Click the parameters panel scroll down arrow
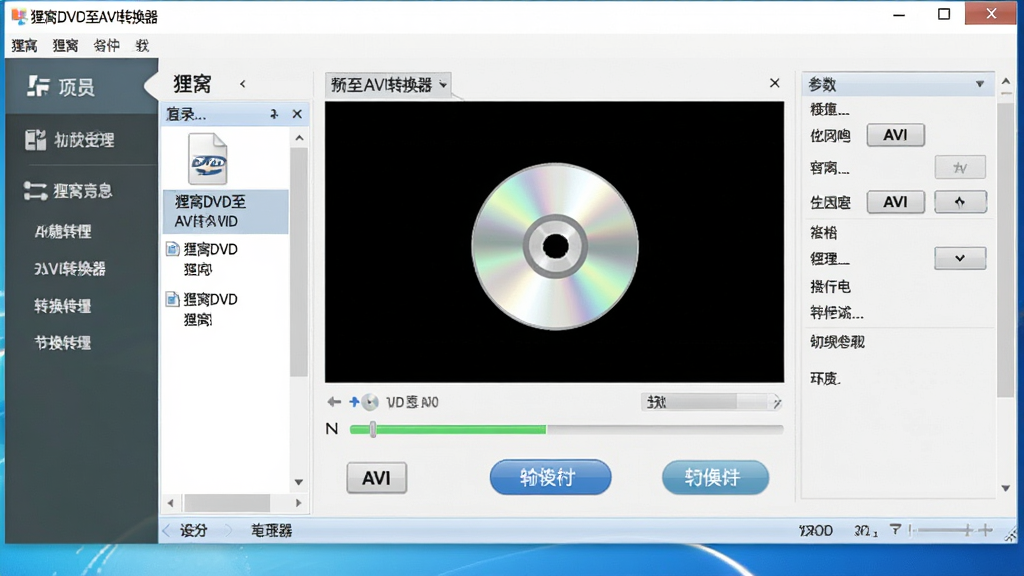 [x=1006, y=488]
